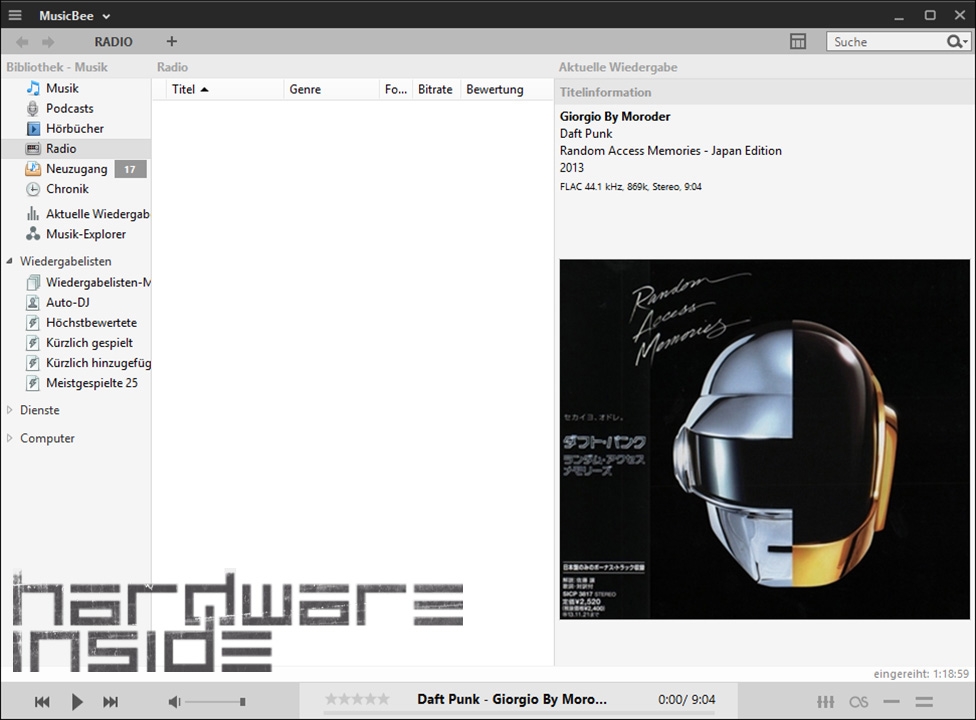
Task: Click the Suche search field
Action: click(885, 42)
